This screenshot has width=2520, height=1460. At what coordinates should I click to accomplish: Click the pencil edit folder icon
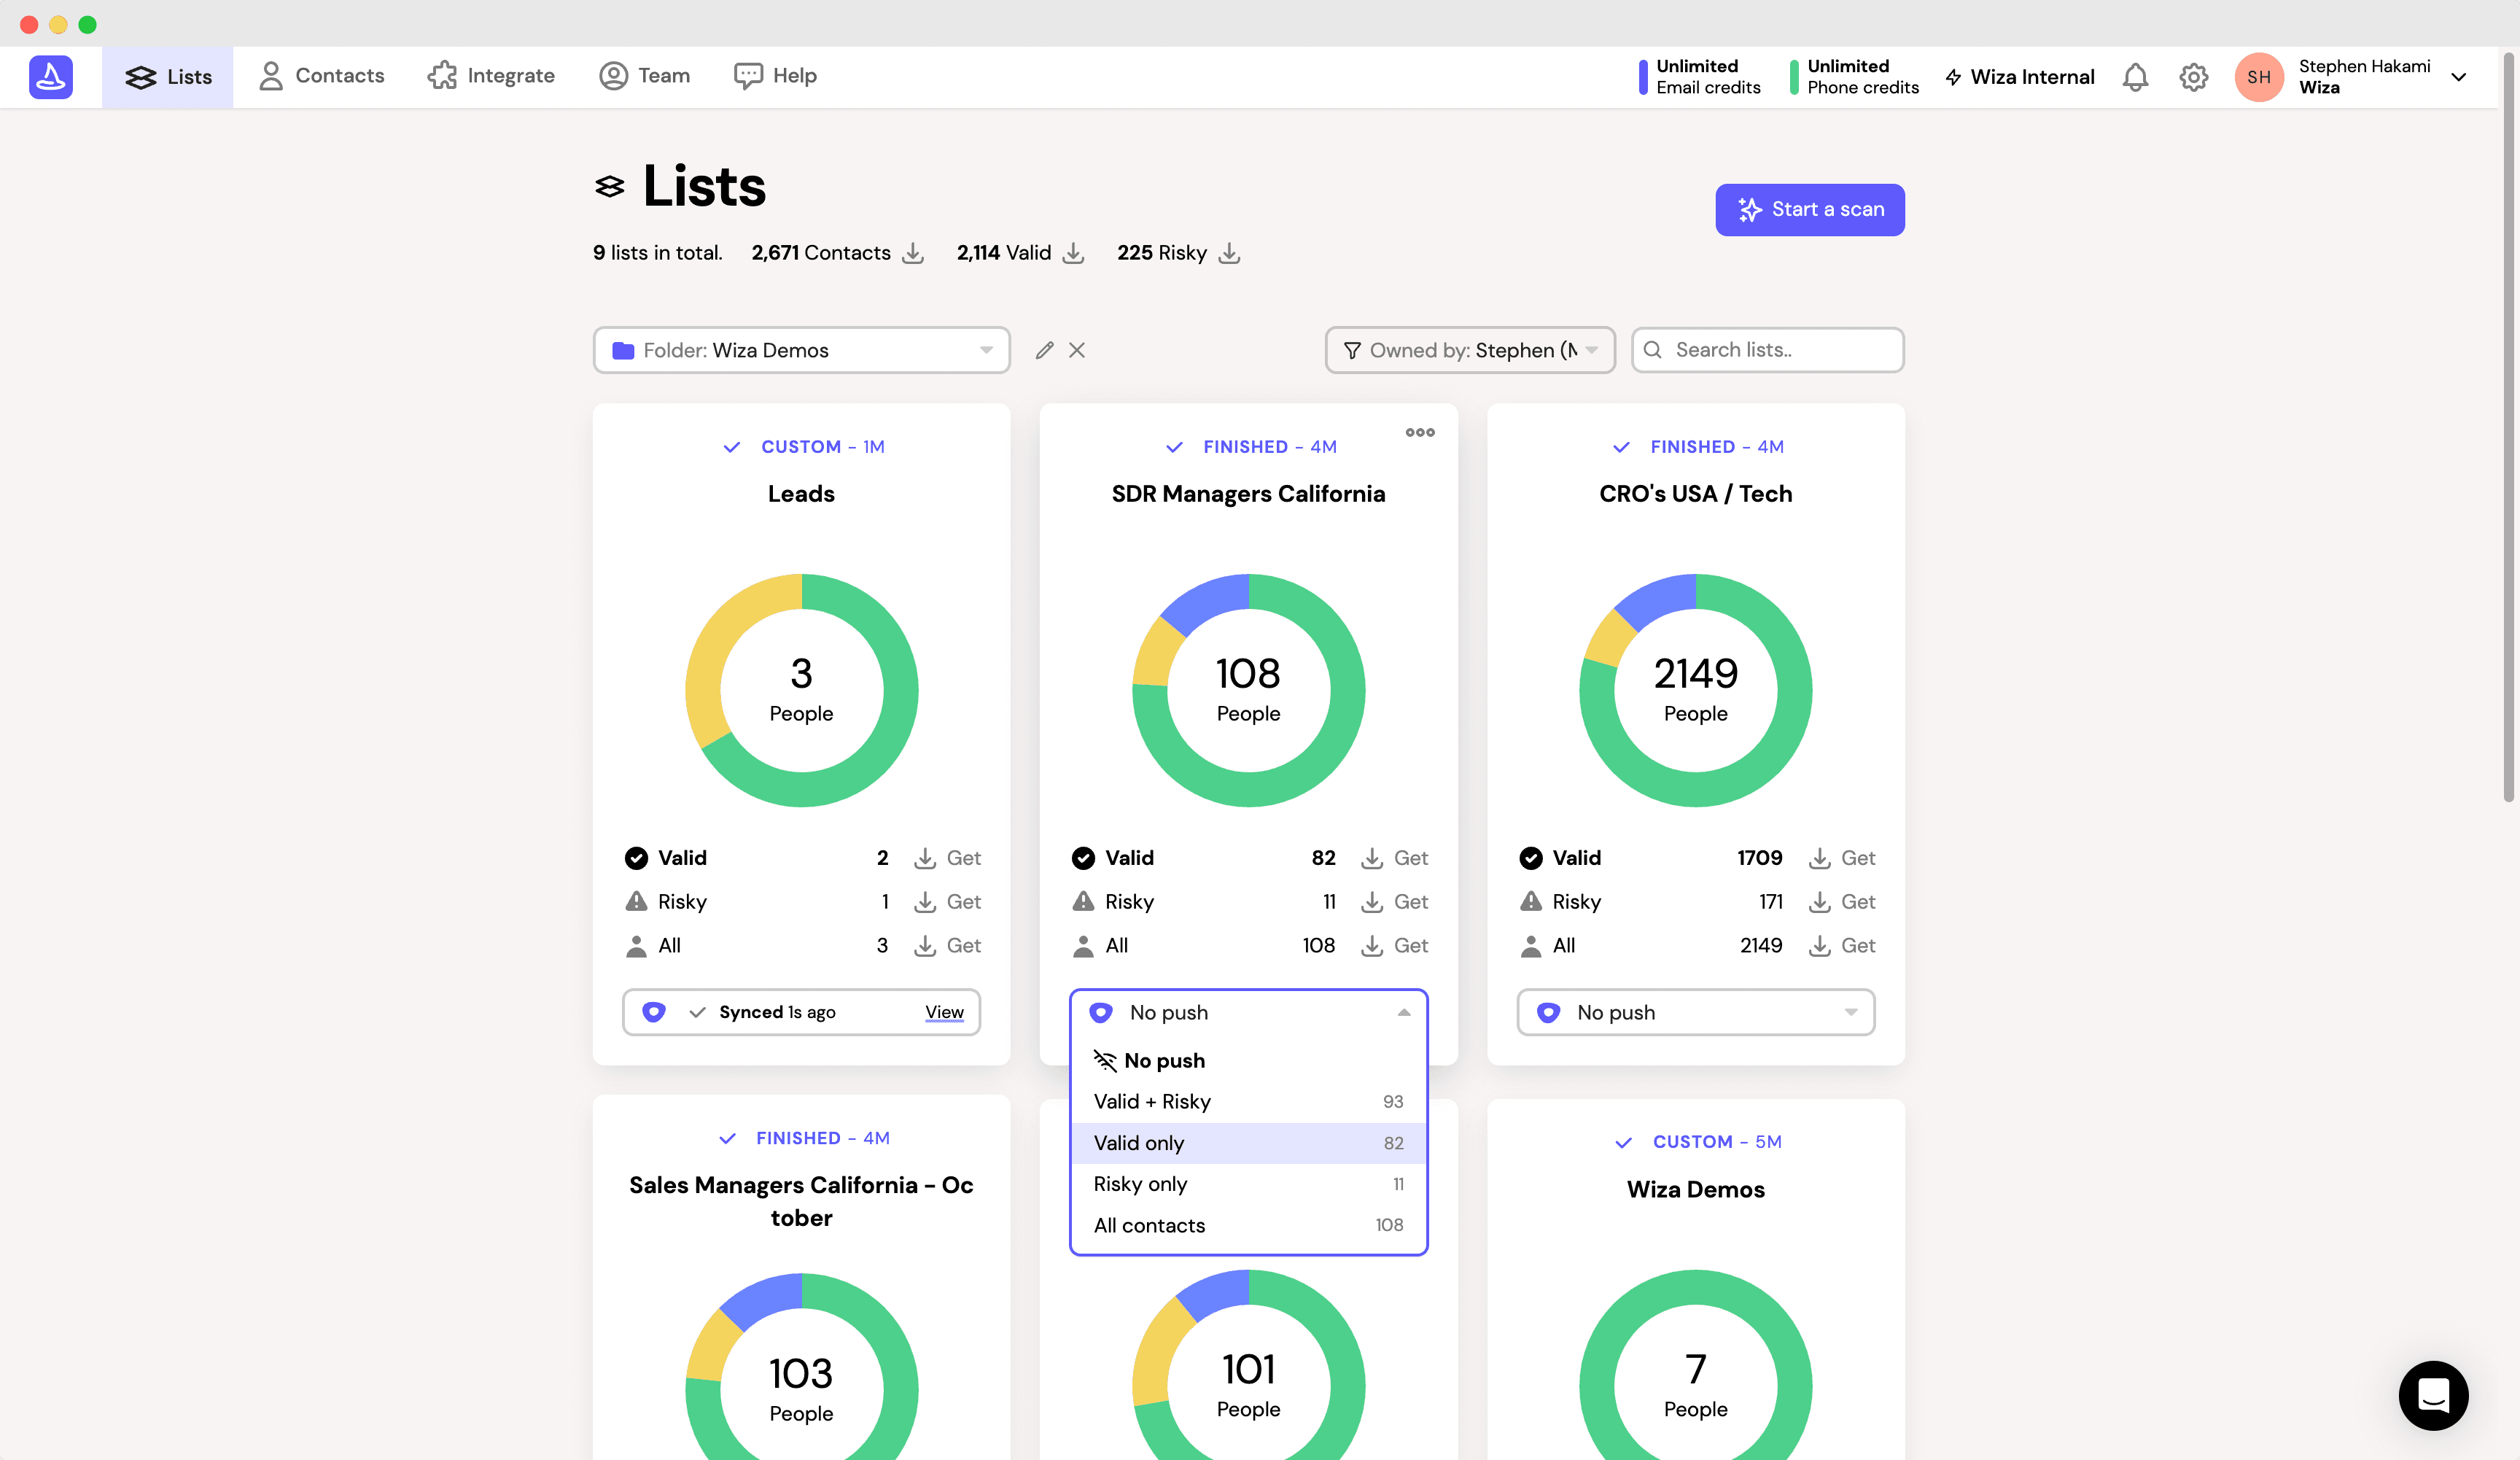pyautogui.click(x=1044, y=350)
